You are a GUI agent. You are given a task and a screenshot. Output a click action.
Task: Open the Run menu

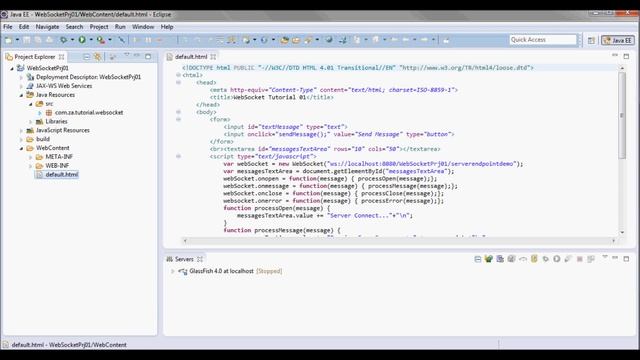click(x=120, y=27)
